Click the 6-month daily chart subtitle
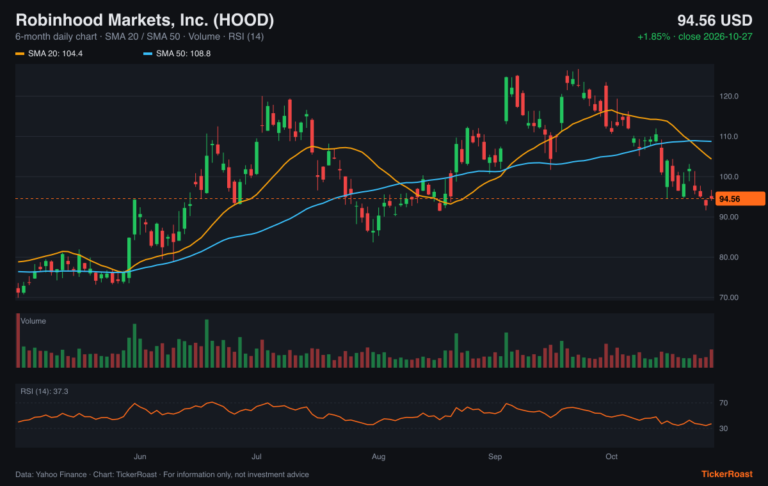 click(x=140, y=37)
